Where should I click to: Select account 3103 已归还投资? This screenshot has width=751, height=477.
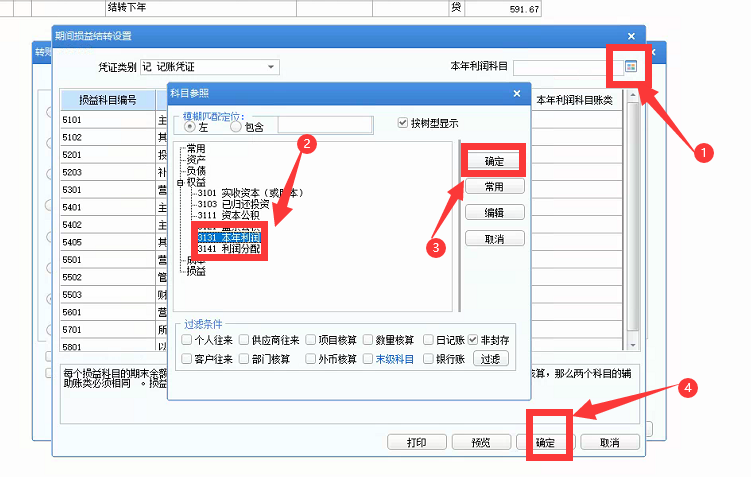pos(233,204)
